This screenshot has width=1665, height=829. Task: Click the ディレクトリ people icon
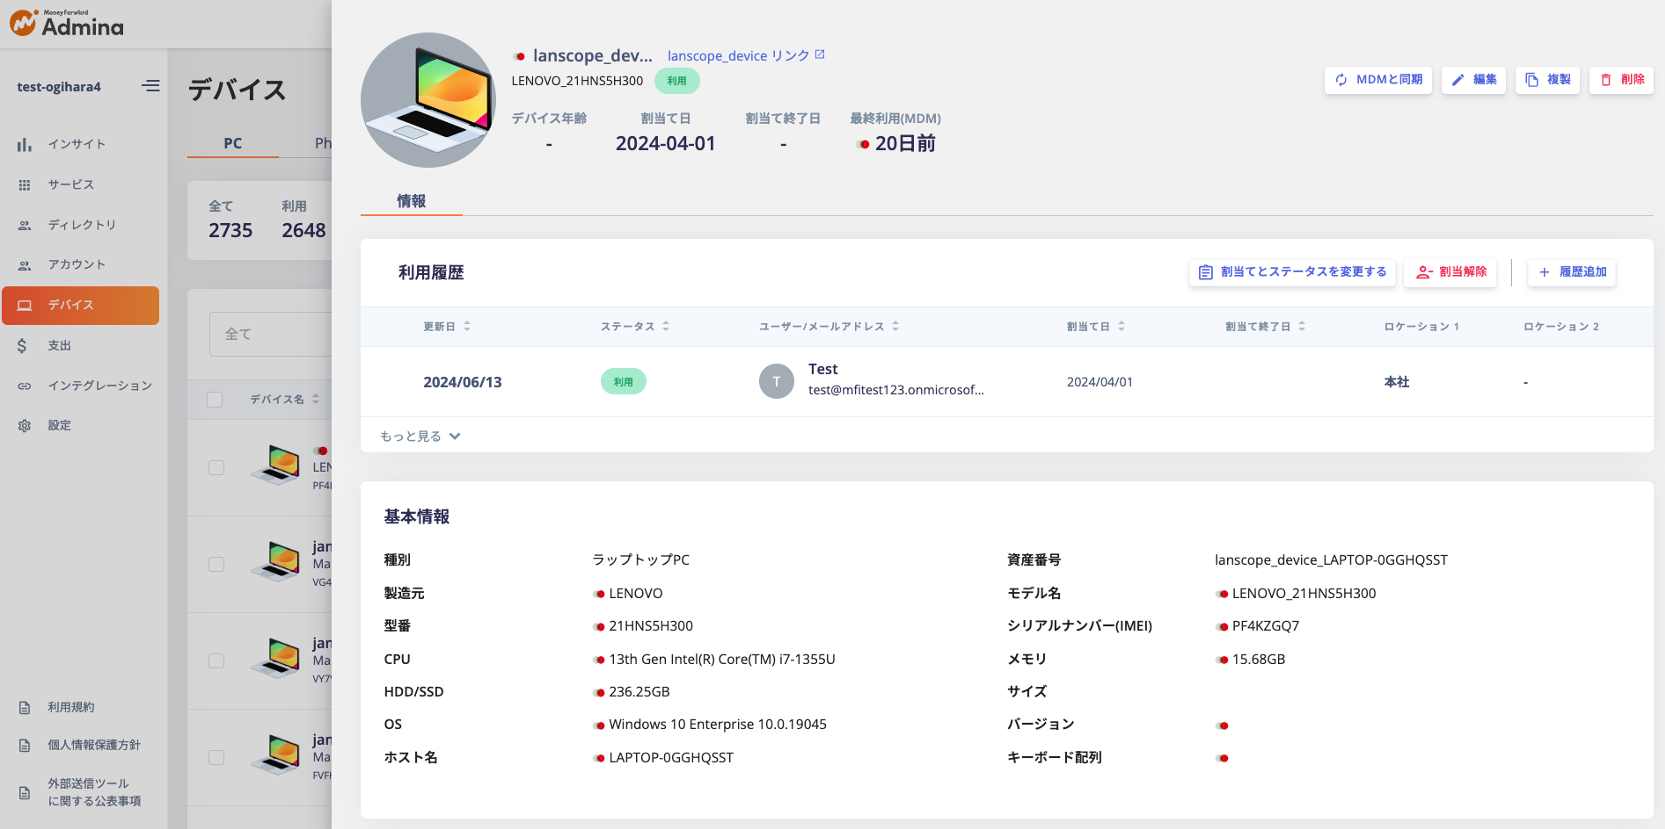[24, 225]
